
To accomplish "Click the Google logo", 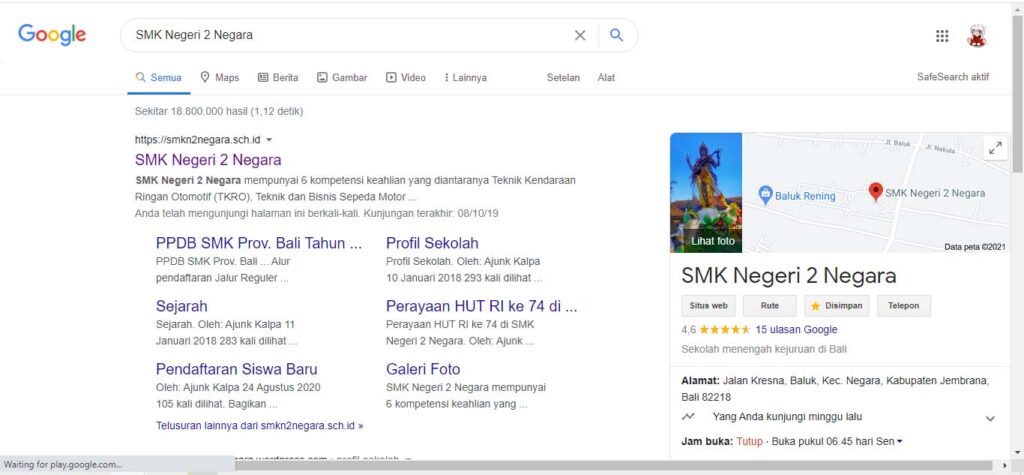I will point(52,35).
